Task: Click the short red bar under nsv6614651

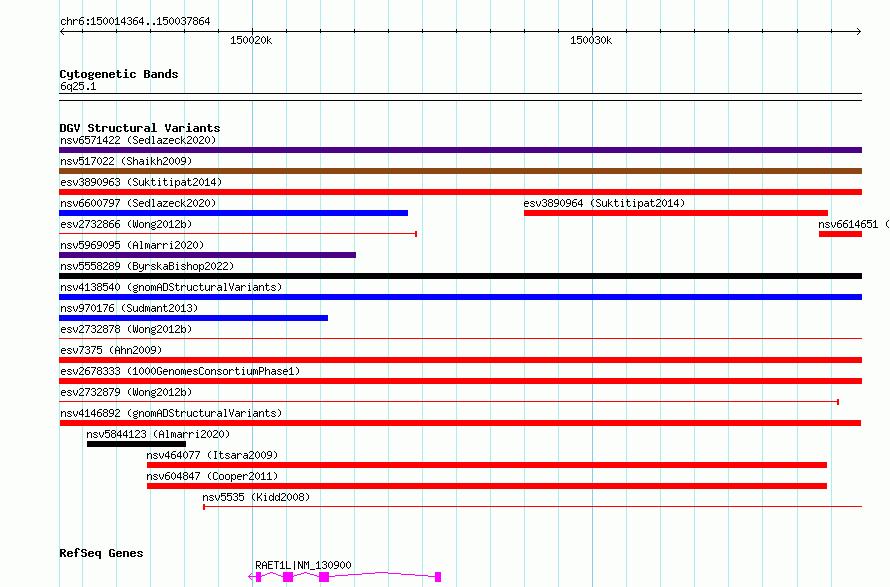Action: 841,234
